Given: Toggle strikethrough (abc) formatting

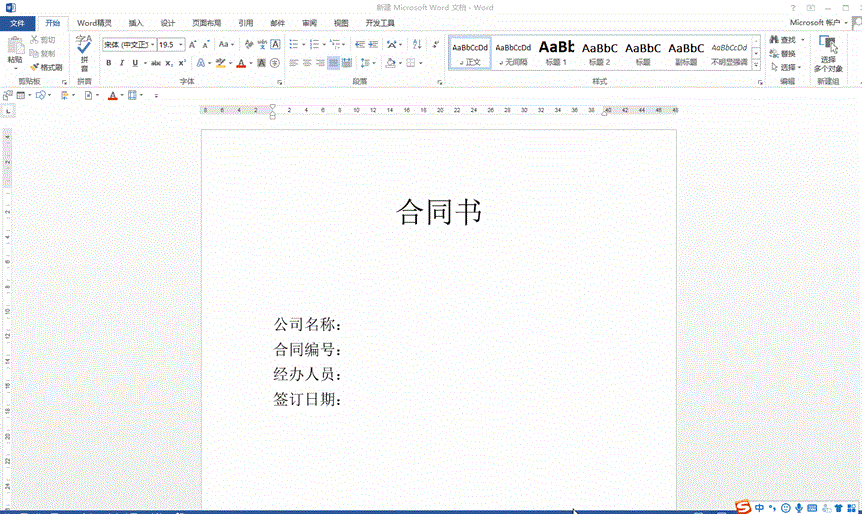Looking at the screenshot, I should click(x=155, y=63).
